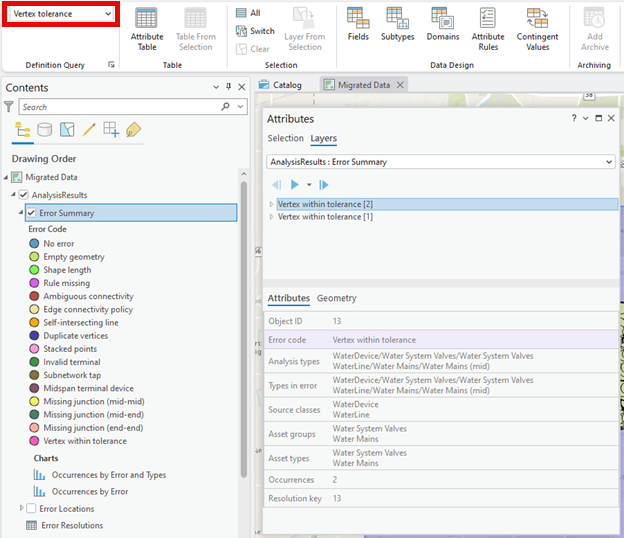624x538 pixels.
Task: Switch to List By Snapping
Action: pyautogui.click(x=111, y=130)
